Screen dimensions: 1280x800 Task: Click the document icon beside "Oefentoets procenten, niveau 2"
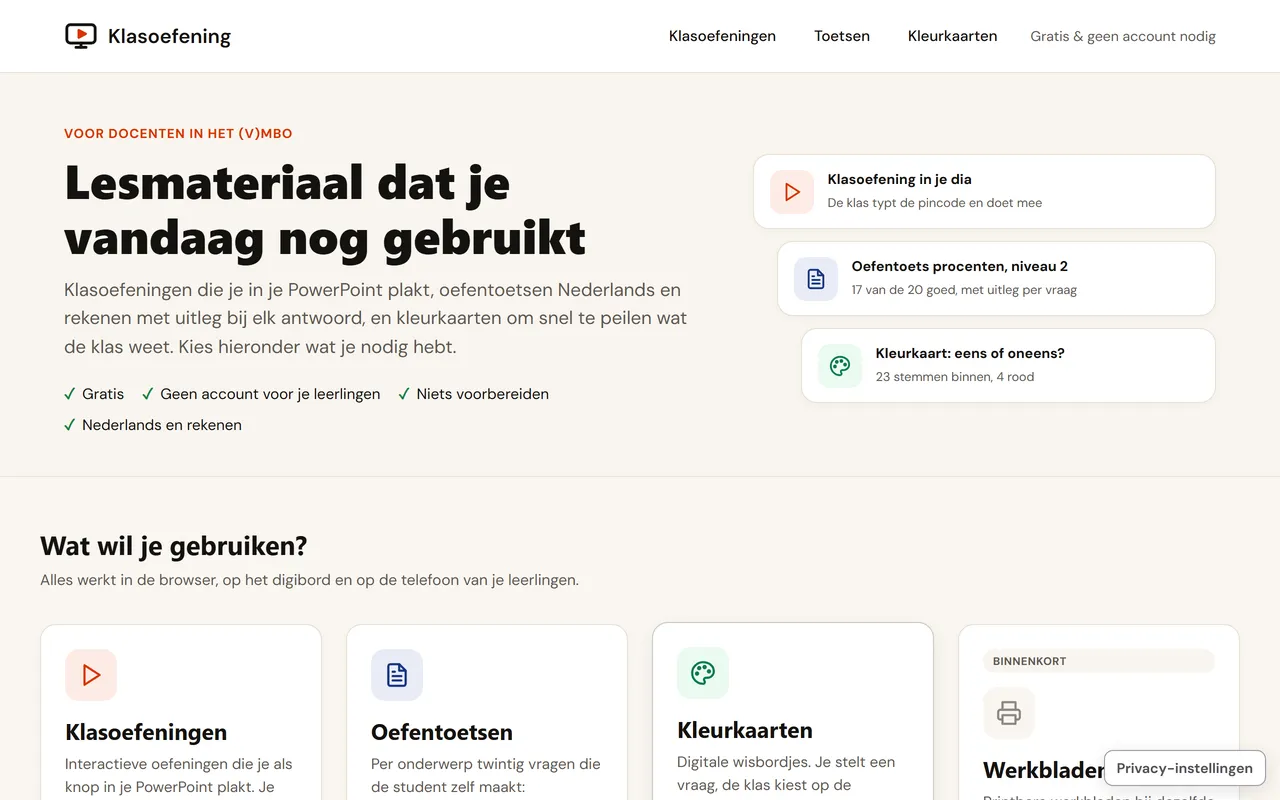[x=816, y=279]
